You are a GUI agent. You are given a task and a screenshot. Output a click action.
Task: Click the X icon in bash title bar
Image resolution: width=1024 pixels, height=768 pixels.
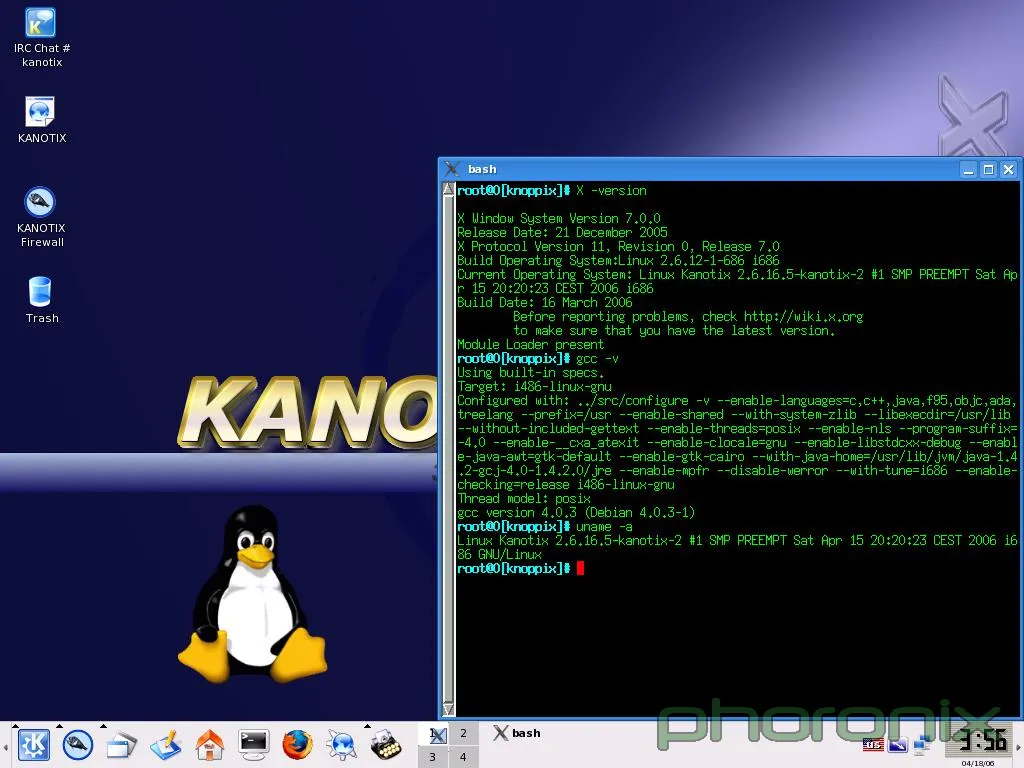(x=452, y=169)
